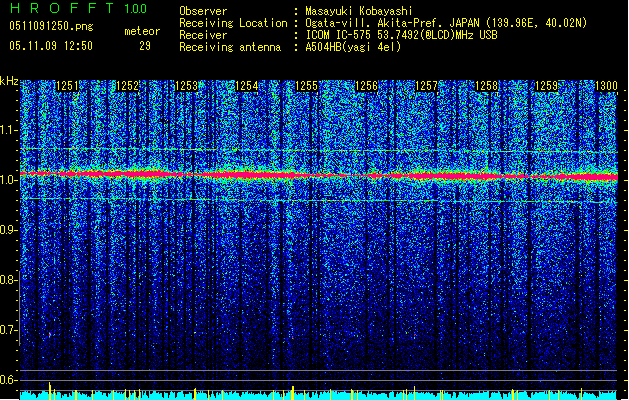Click the HROFFT 1.0.0 title text
The height and width of the screenshot is (400, 629).
tap(78, 8)
